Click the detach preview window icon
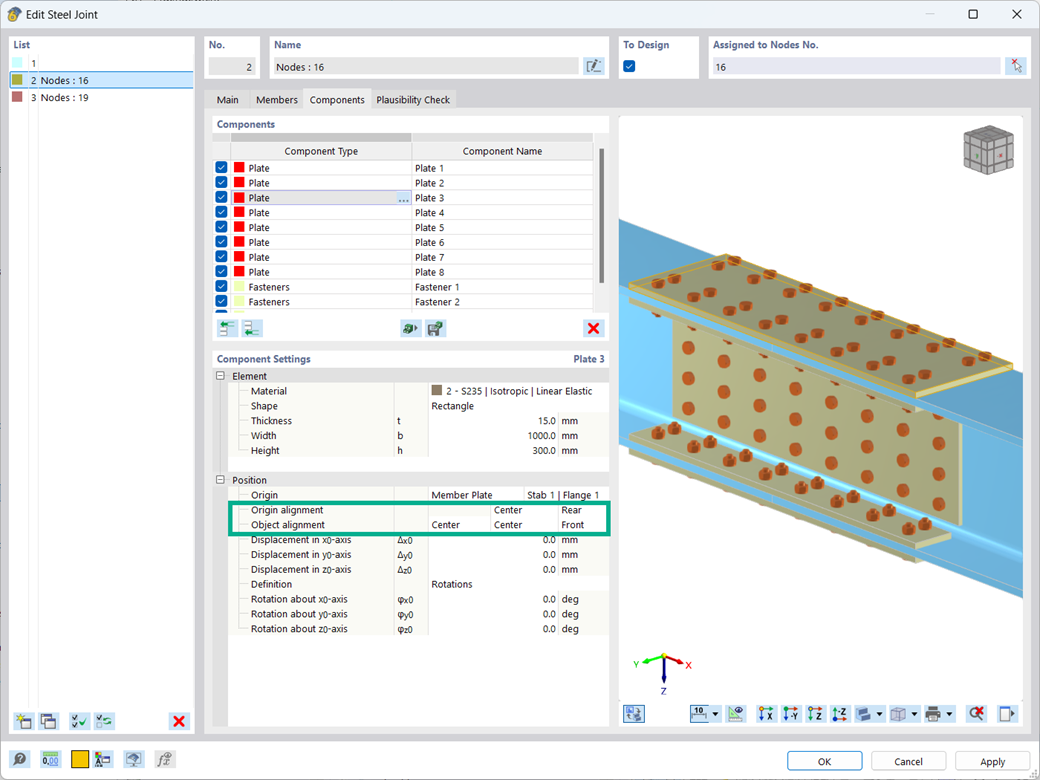 [1007, 714]
